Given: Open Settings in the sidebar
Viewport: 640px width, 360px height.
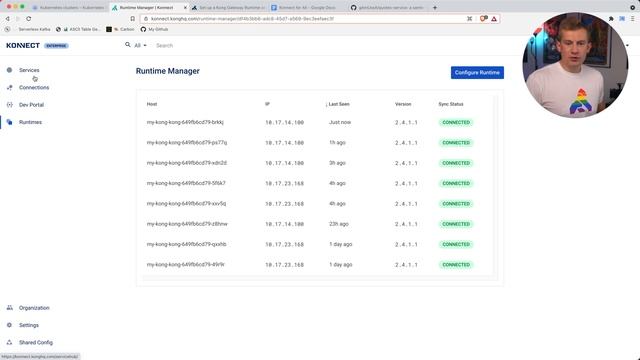Looking at the screenshot, I should pos(29,325).
